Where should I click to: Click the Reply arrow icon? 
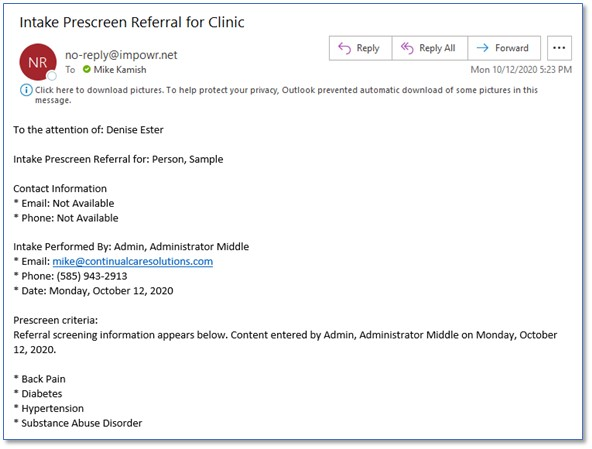344,48
